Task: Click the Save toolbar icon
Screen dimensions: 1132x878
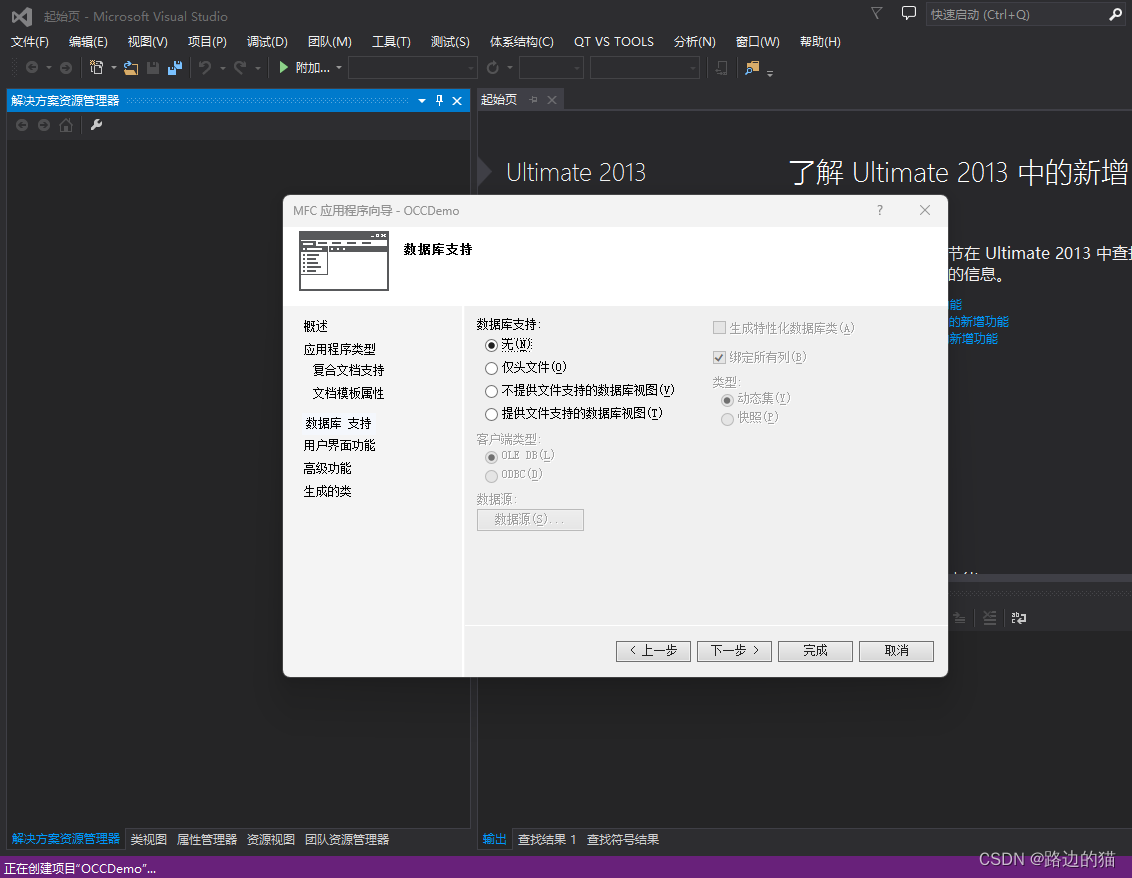Action: (152, 68)
